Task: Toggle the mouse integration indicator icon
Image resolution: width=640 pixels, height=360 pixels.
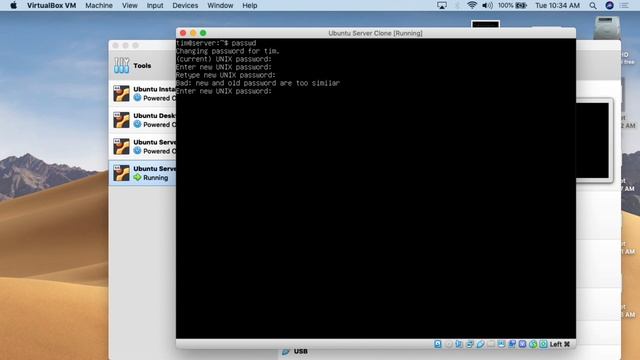Action: point(533,344)
